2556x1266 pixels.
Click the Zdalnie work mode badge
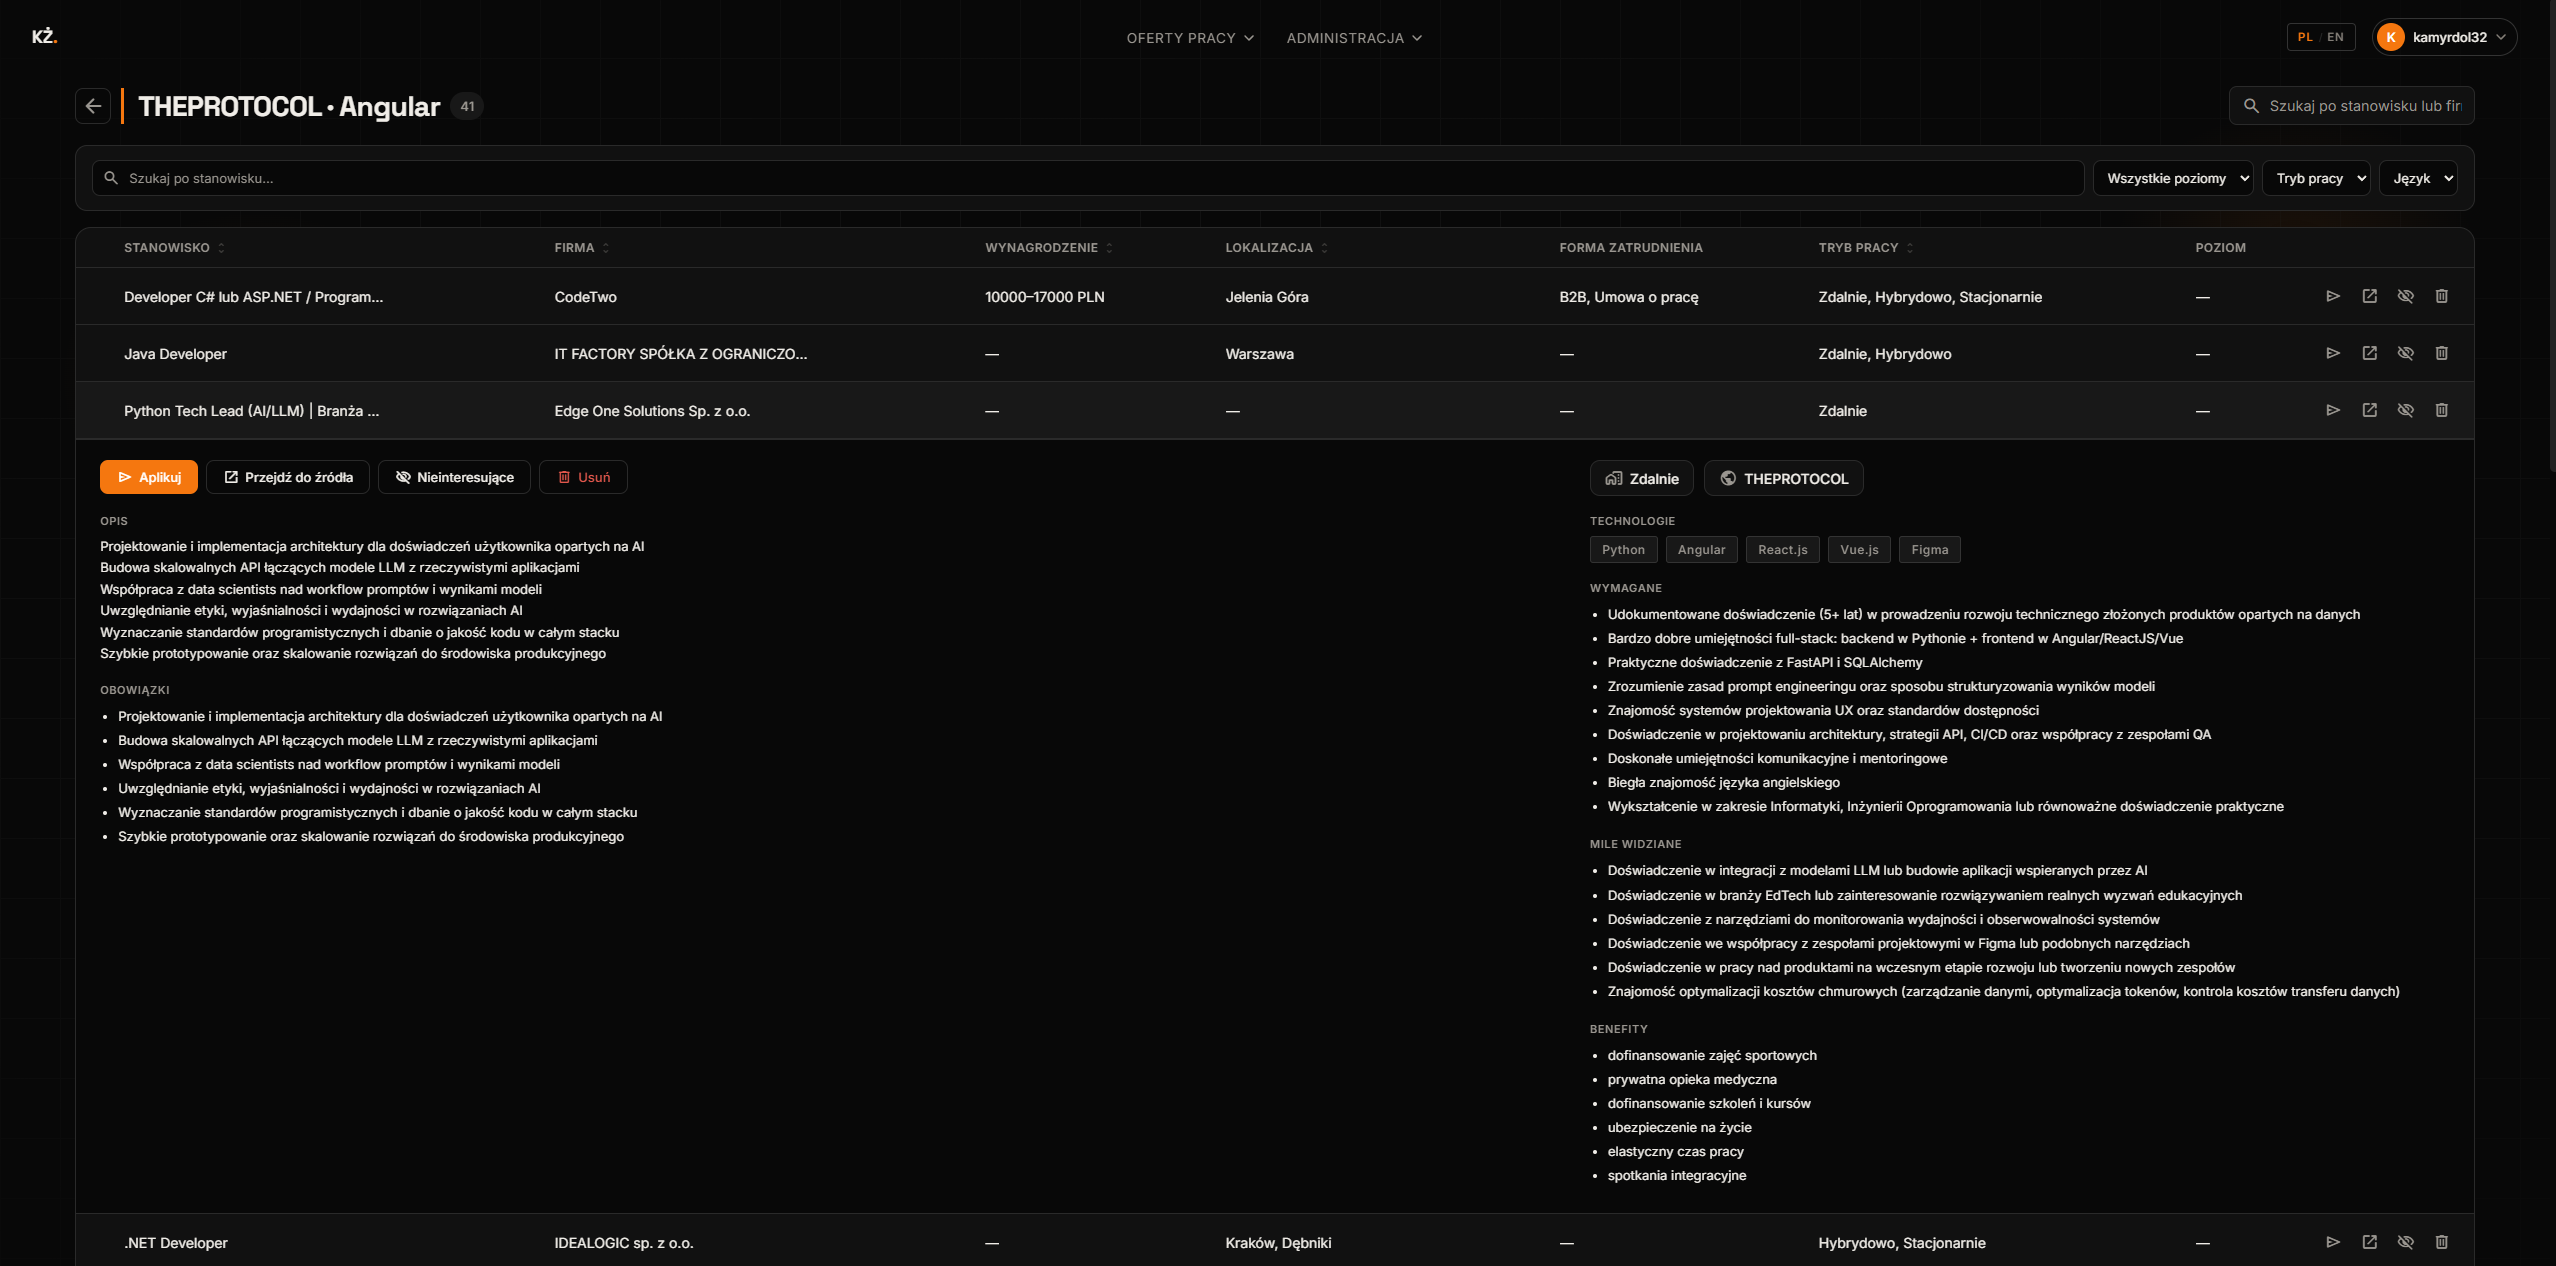pos(1641,478)
